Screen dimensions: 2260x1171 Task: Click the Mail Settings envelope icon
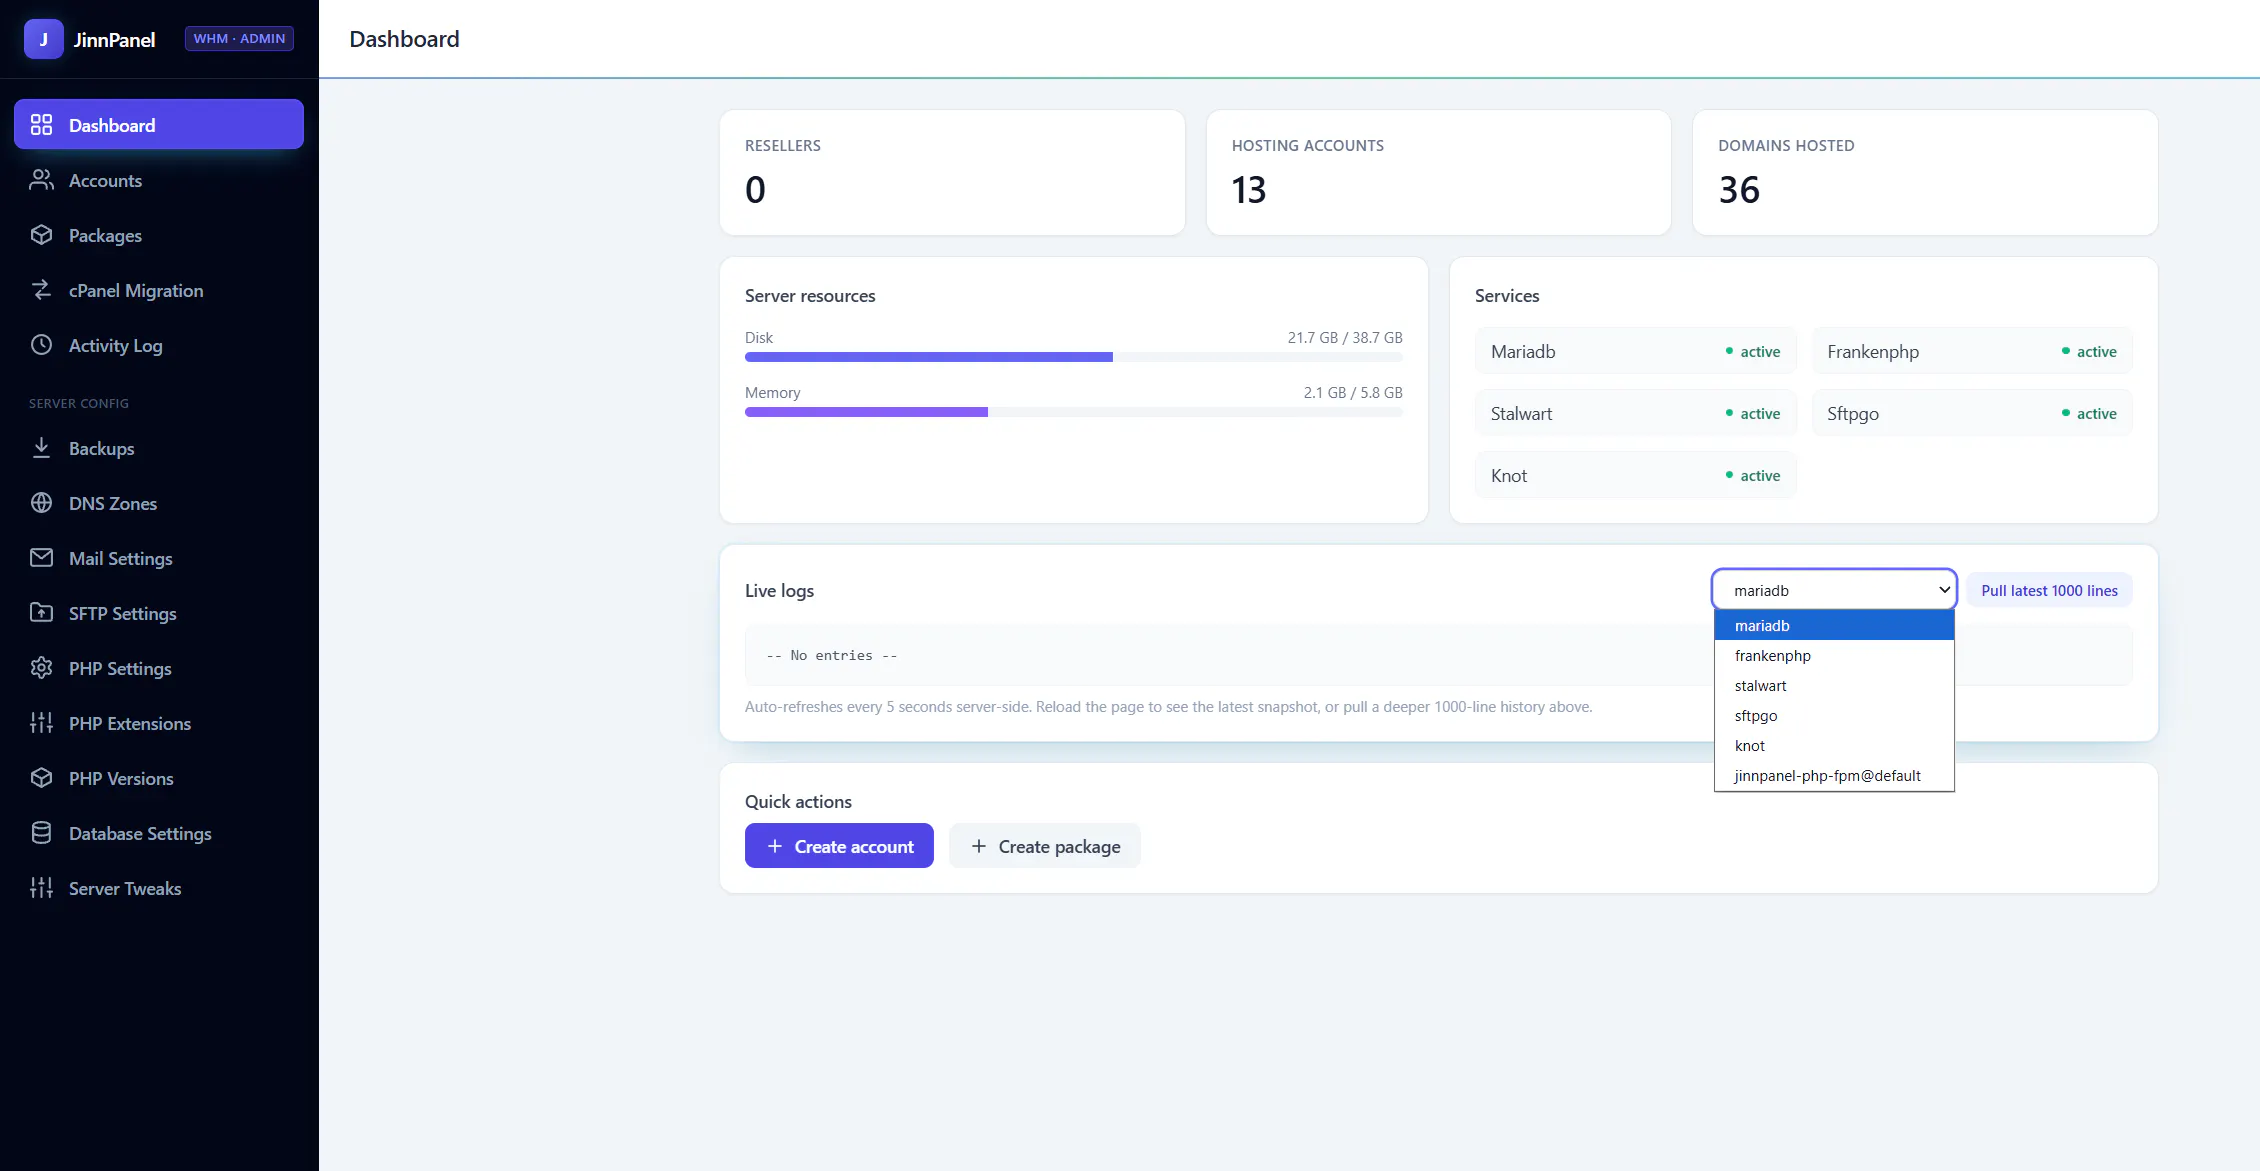[x=41, y=558]
